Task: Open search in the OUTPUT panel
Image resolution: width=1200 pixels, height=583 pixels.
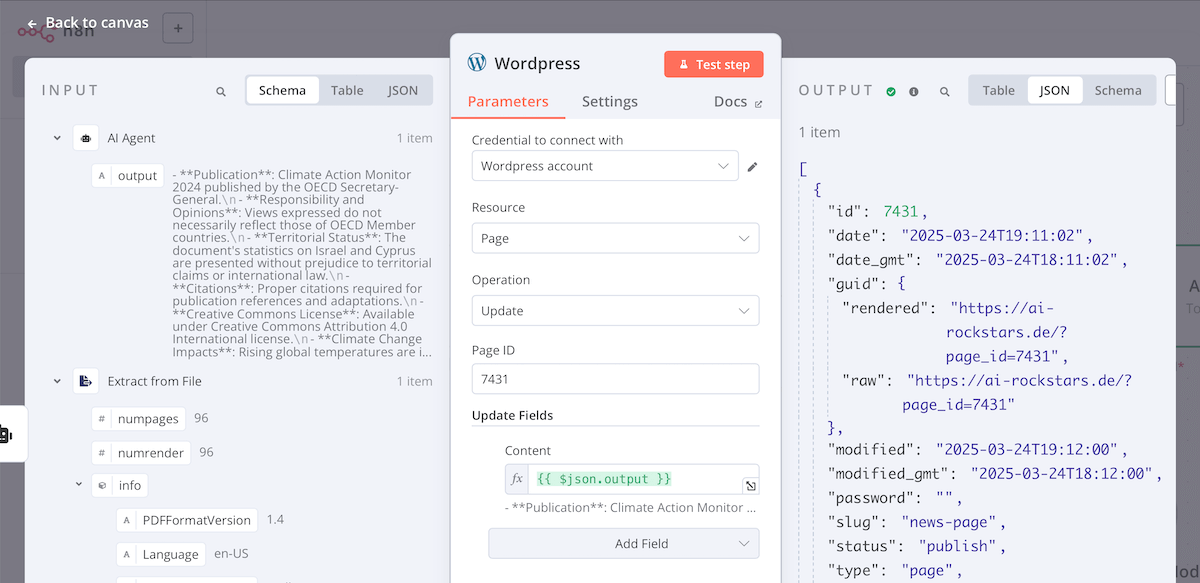Action: pos(944,90)
